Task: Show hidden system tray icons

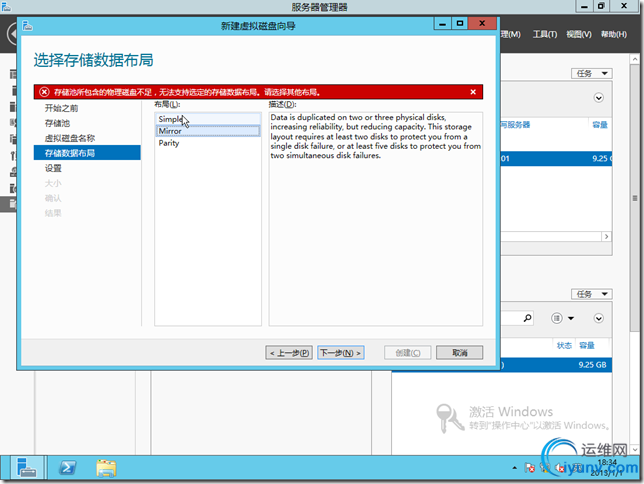Action: pyautogui.click(x=514, y=468)
